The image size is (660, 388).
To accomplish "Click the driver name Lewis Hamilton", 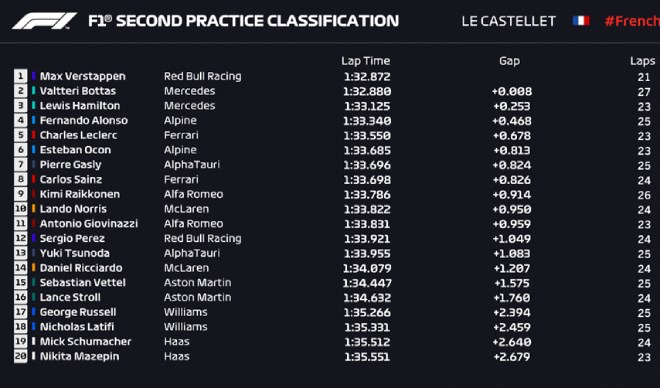I will pyautogui.click(x=80, y=106).
